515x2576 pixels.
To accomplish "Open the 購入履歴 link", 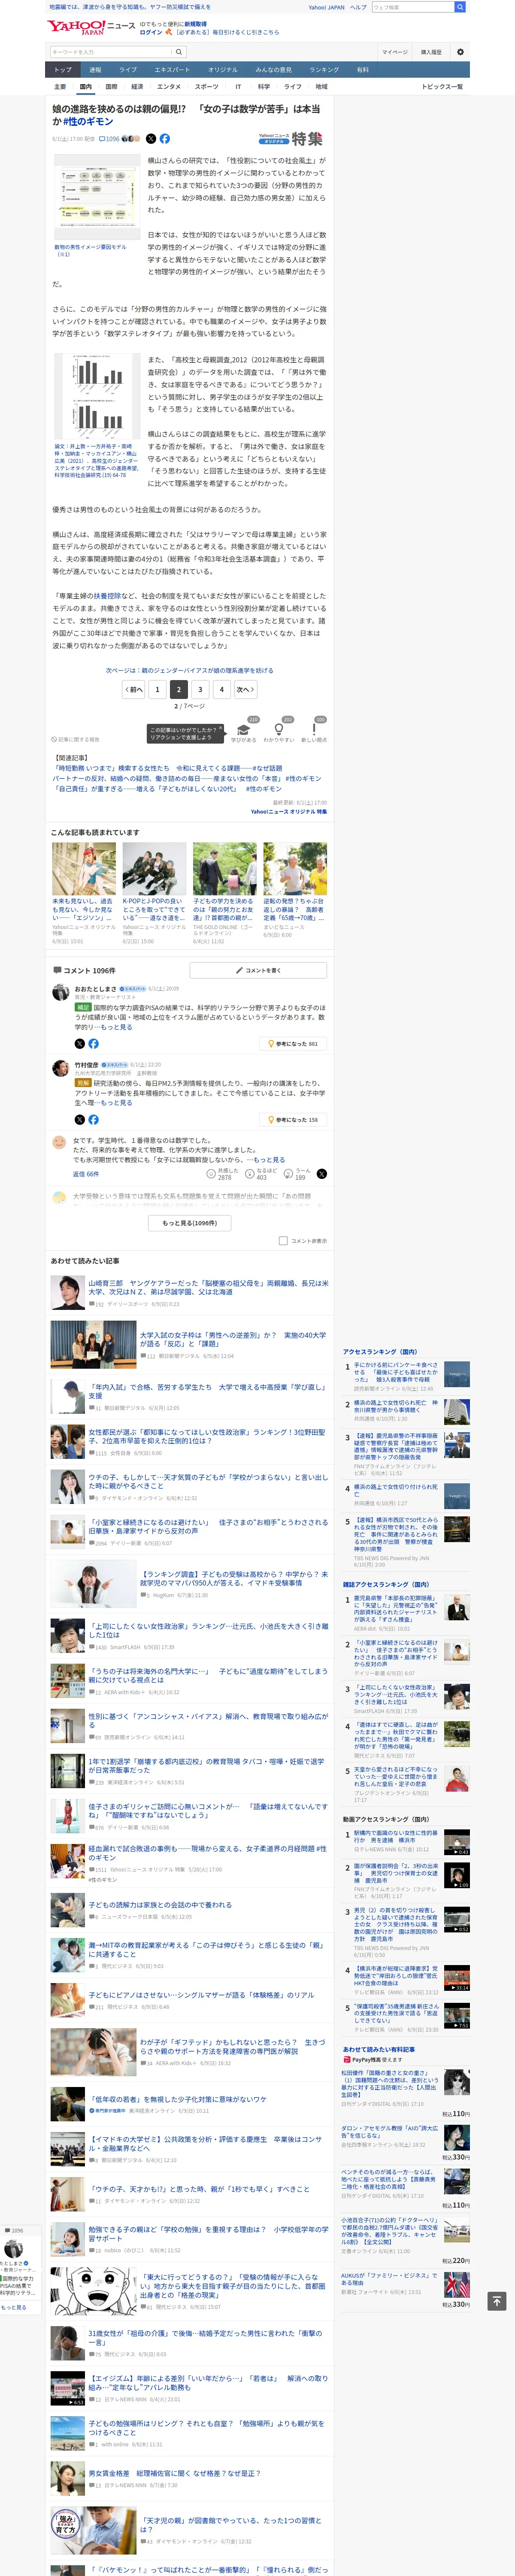I will click(x=431, y=52).
